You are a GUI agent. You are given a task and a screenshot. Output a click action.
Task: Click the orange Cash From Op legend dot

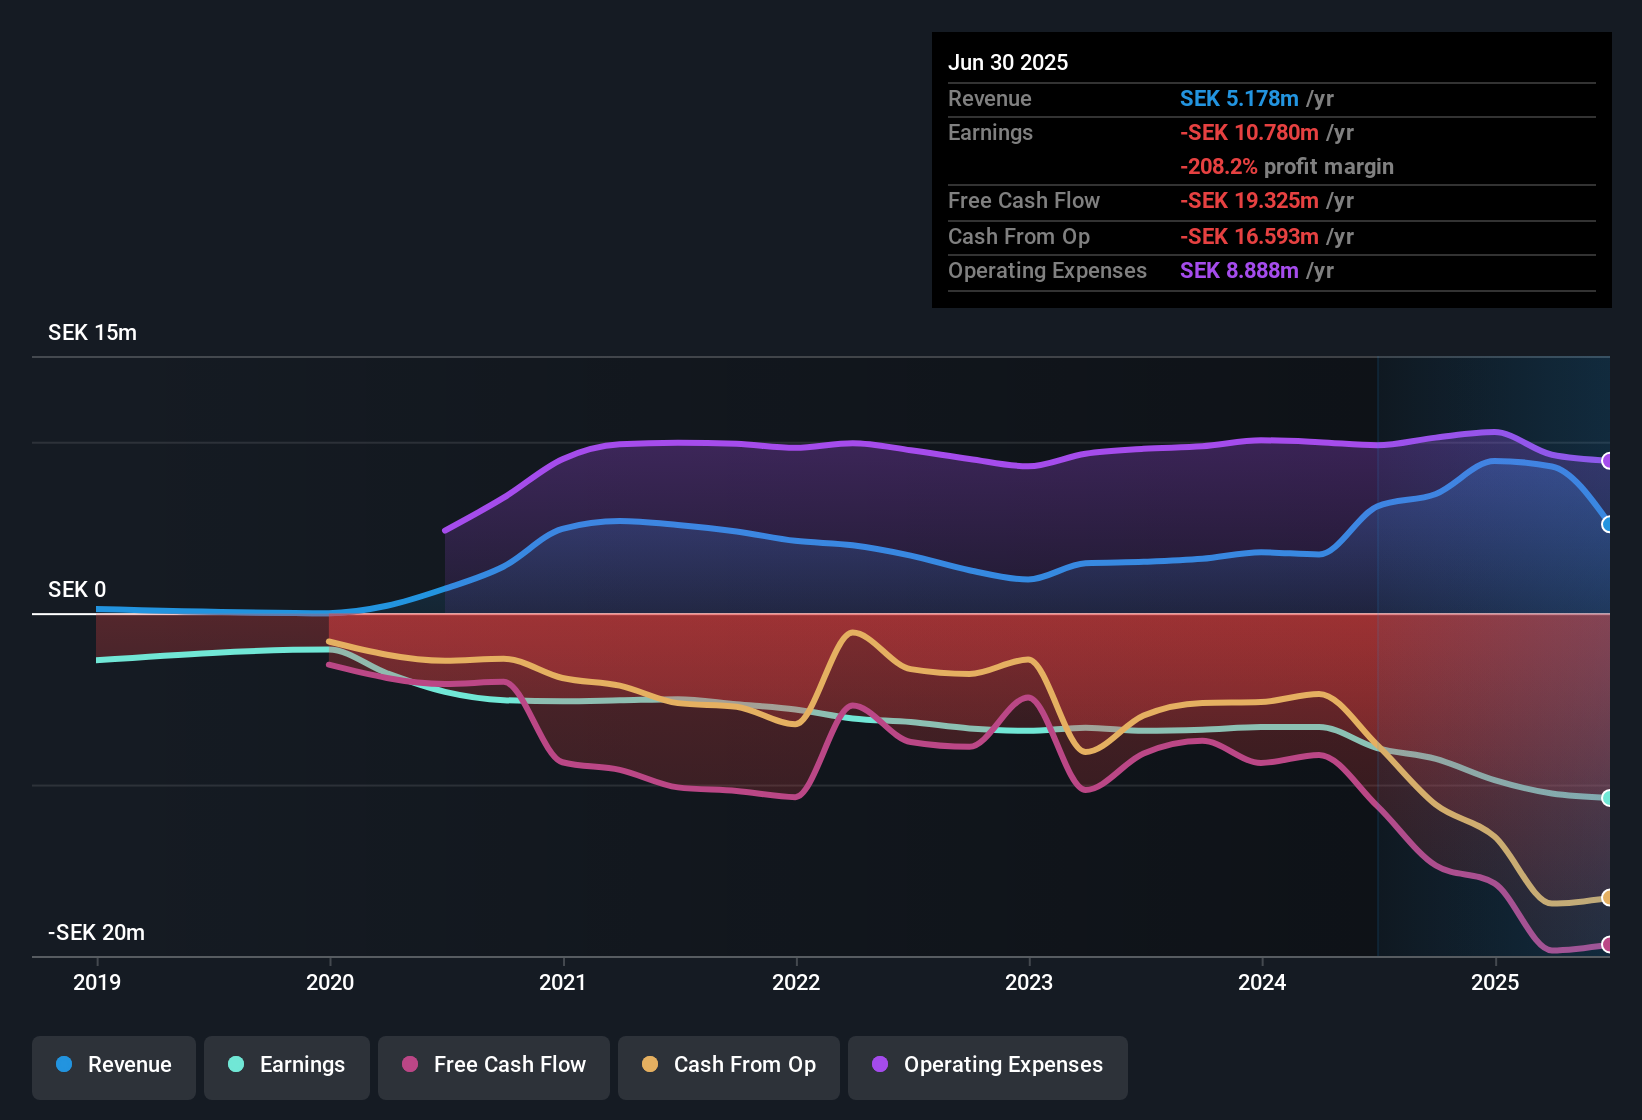(x=649, y=1065)
